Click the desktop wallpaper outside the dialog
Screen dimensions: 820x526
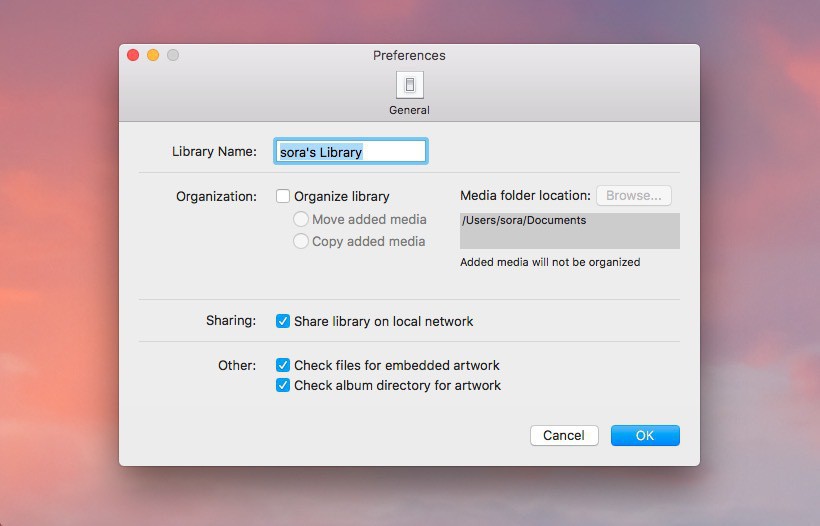60,300
